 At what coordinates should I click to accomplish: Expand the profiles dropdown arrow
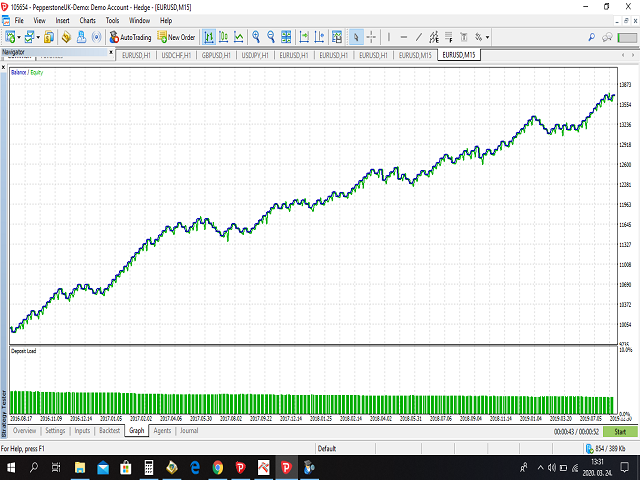40,37
